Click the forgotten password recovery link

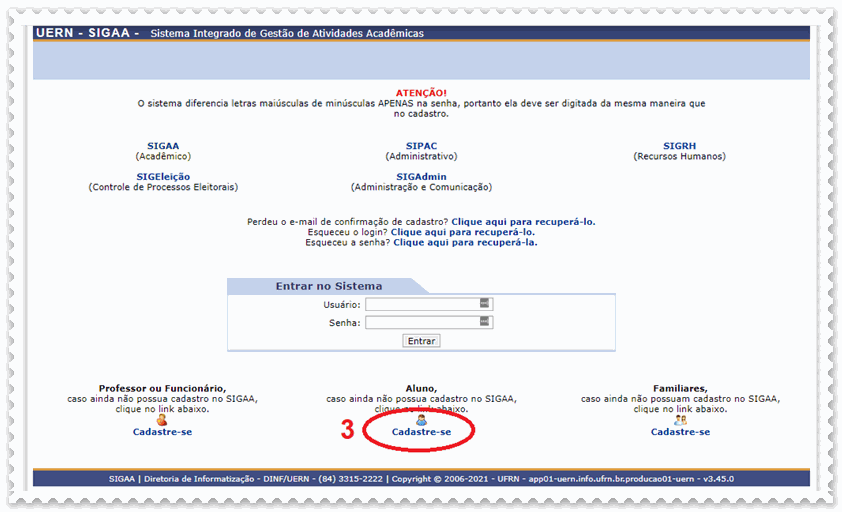(x=465, y=242)
